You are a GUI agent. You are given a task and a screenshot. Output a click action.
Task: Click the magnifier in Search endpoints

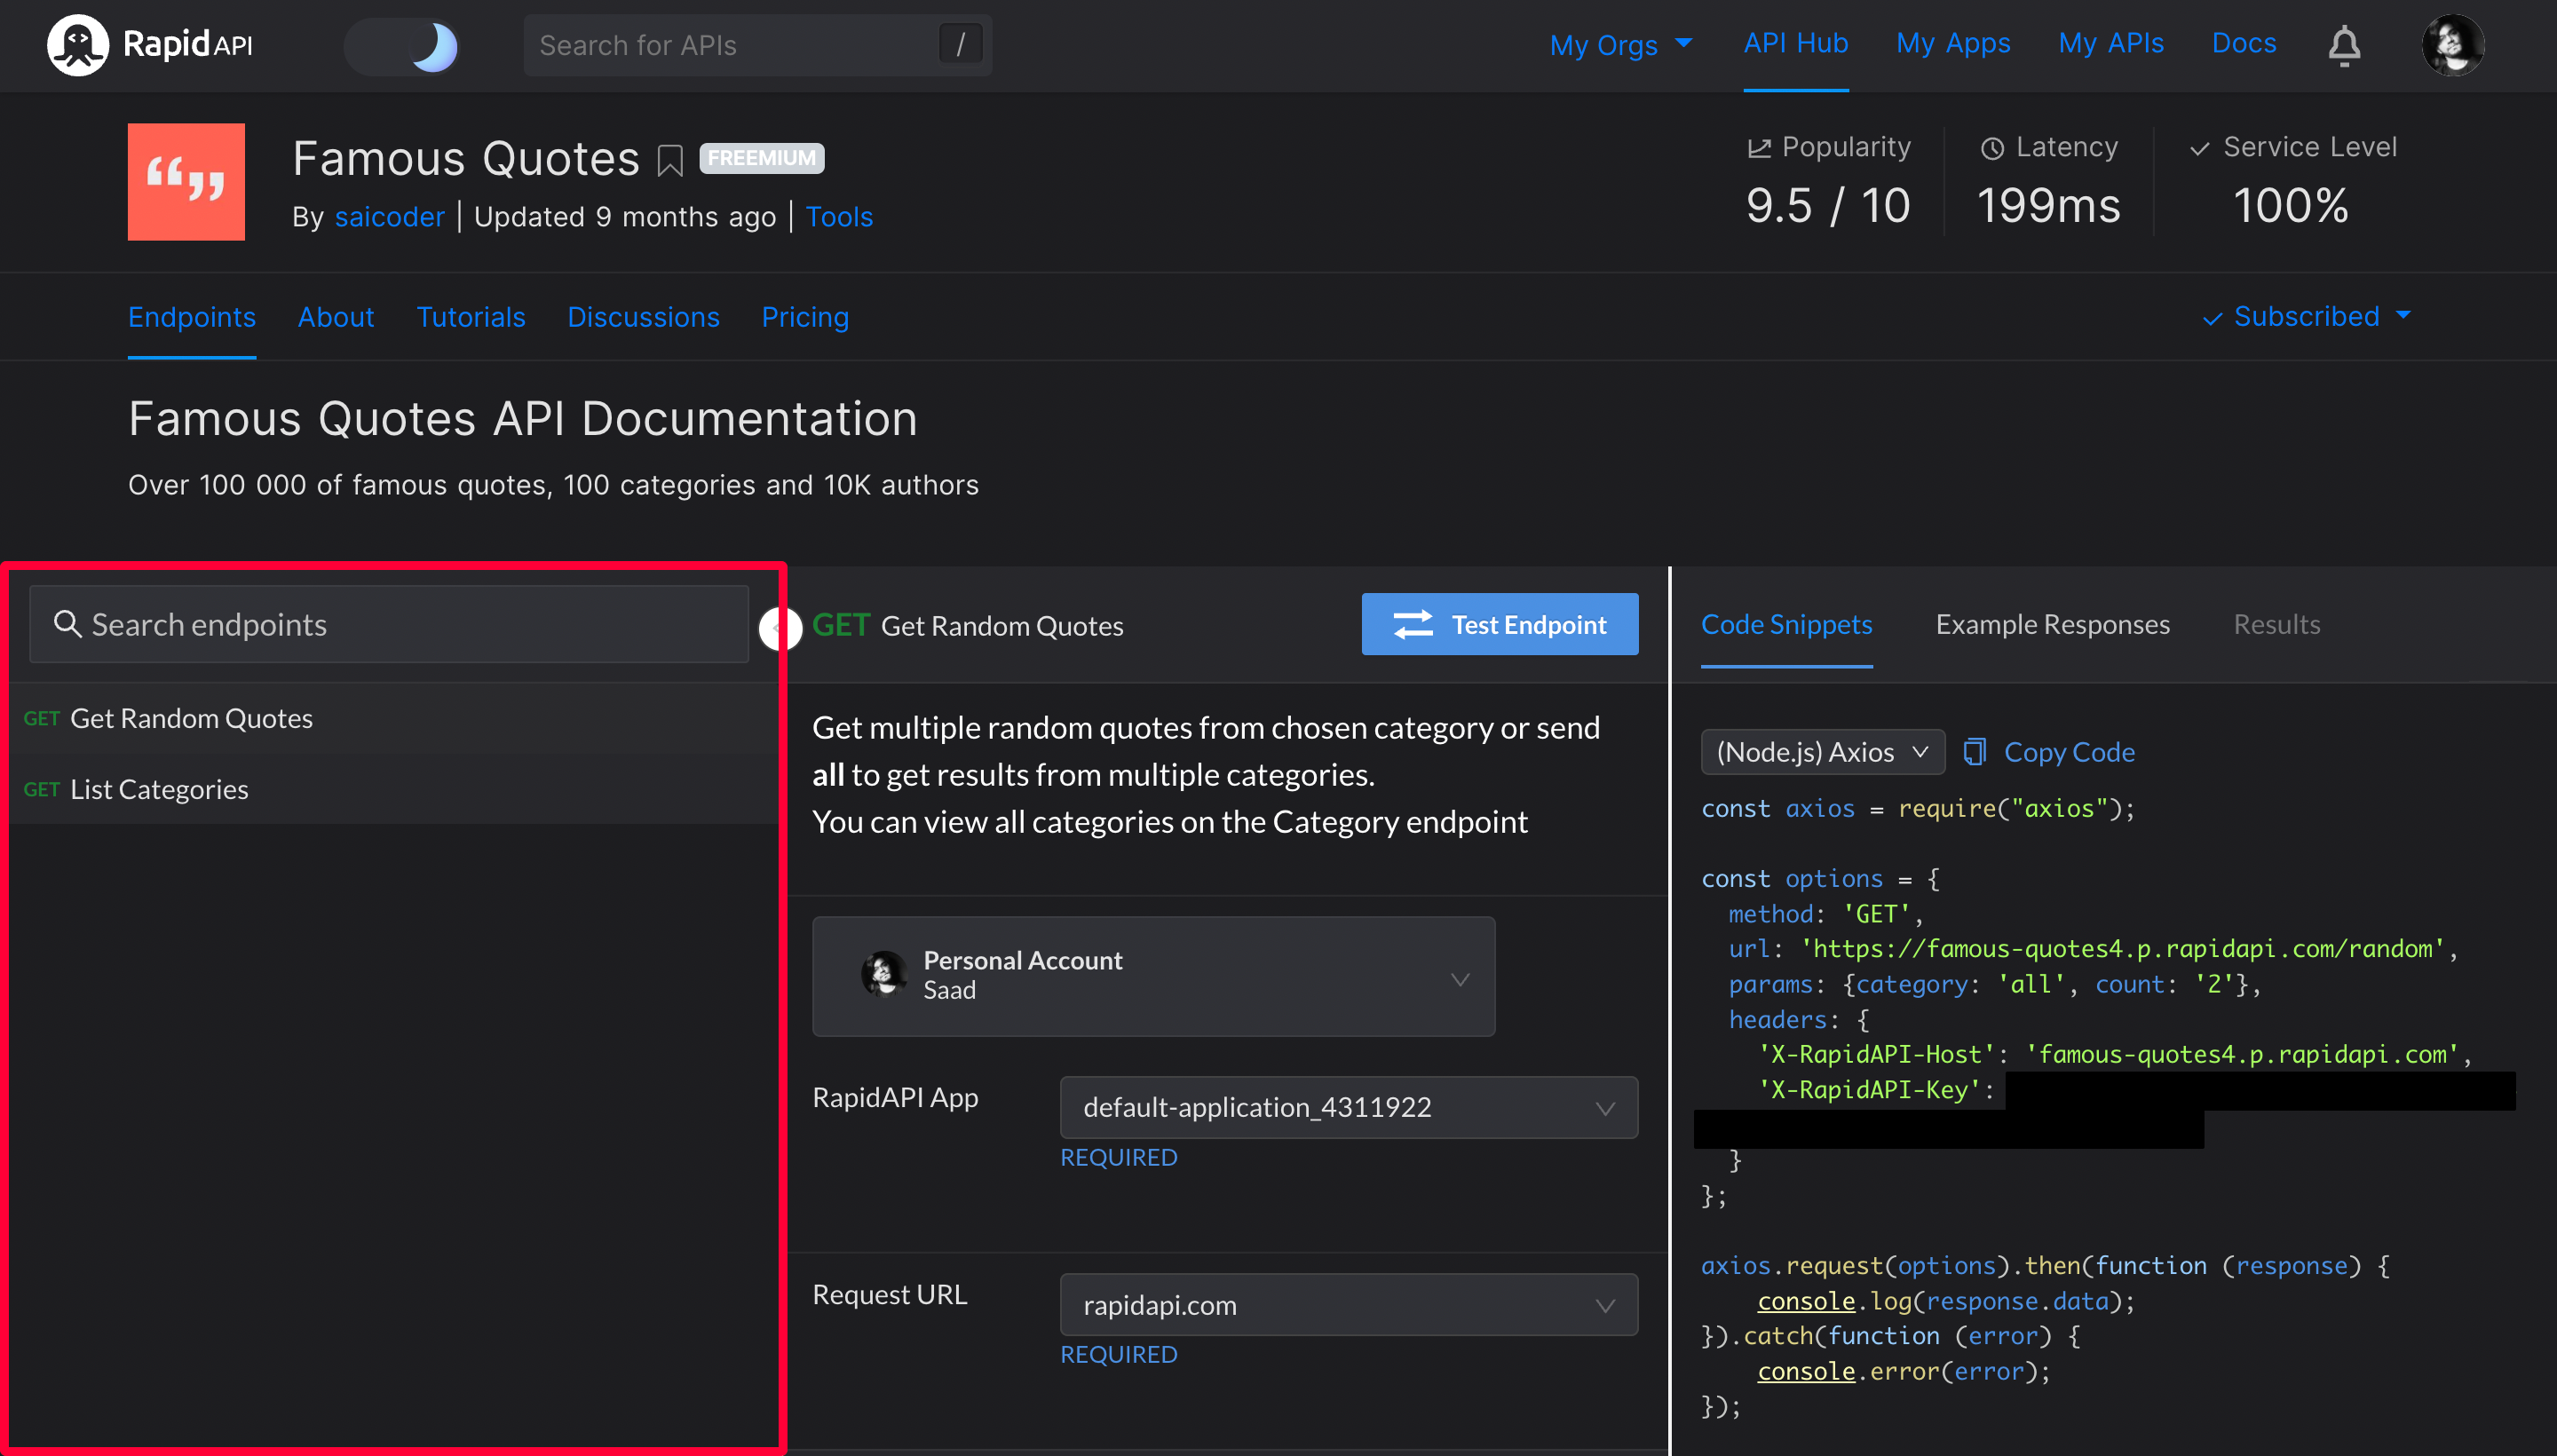(x=67, y=624)
